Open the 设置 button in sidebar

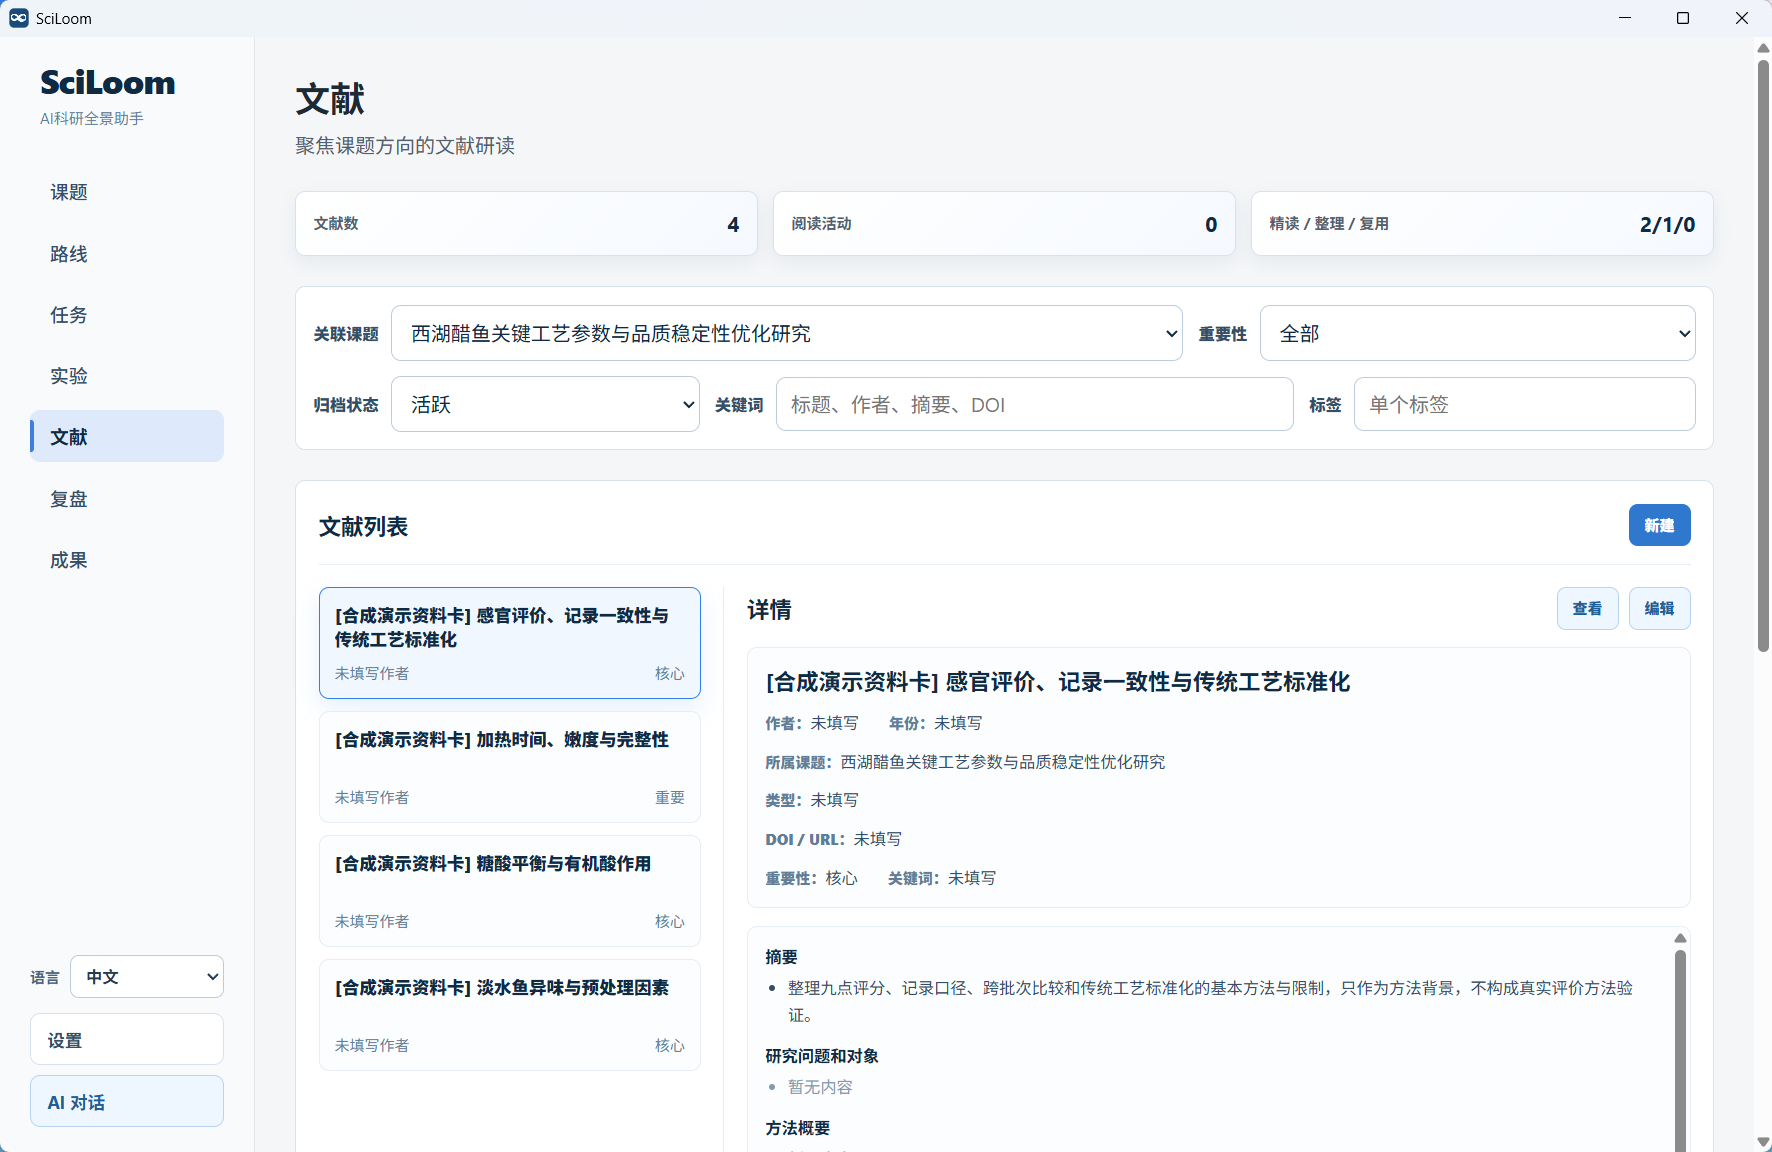coord(127,1040)
